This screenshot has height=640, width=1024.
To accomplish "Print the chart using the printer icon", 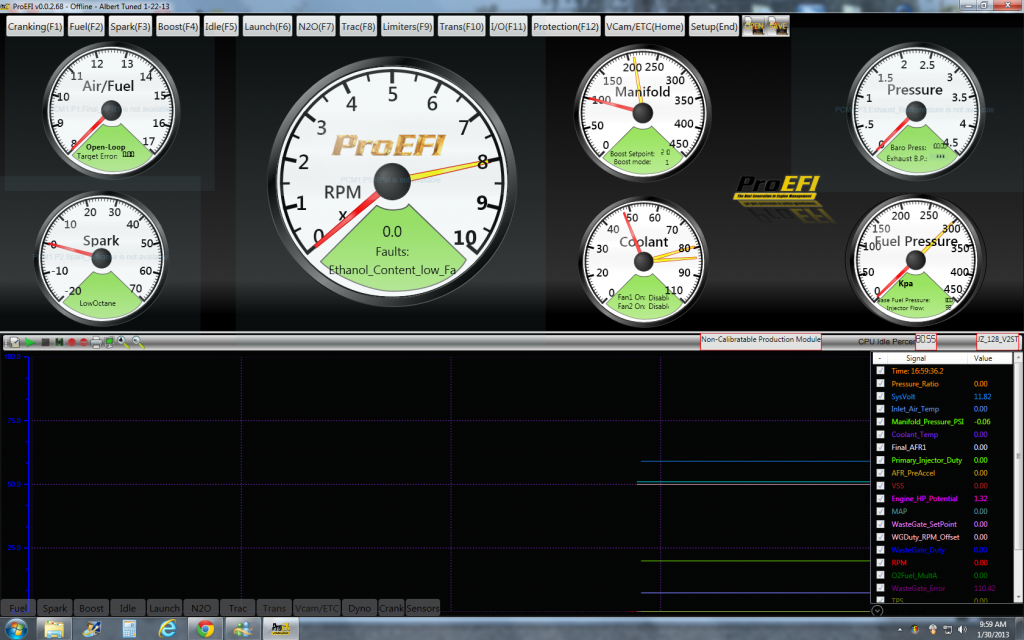I will pos(96,342).
